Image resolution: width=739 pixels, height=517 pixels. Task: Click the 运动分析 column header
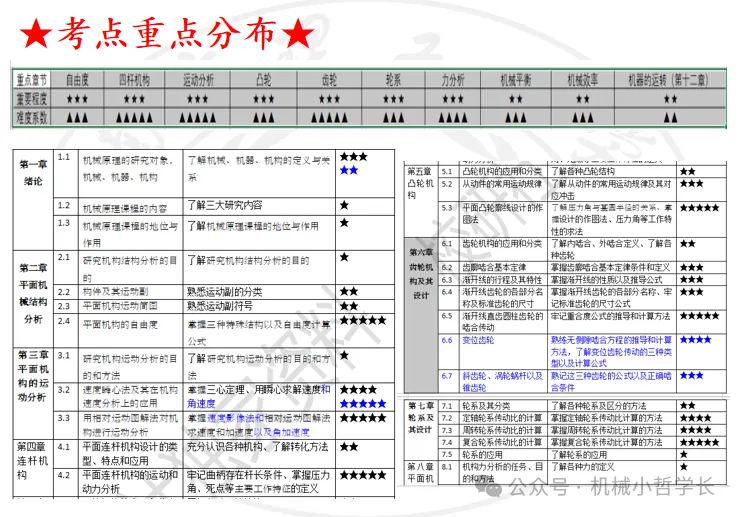point(198,80)
